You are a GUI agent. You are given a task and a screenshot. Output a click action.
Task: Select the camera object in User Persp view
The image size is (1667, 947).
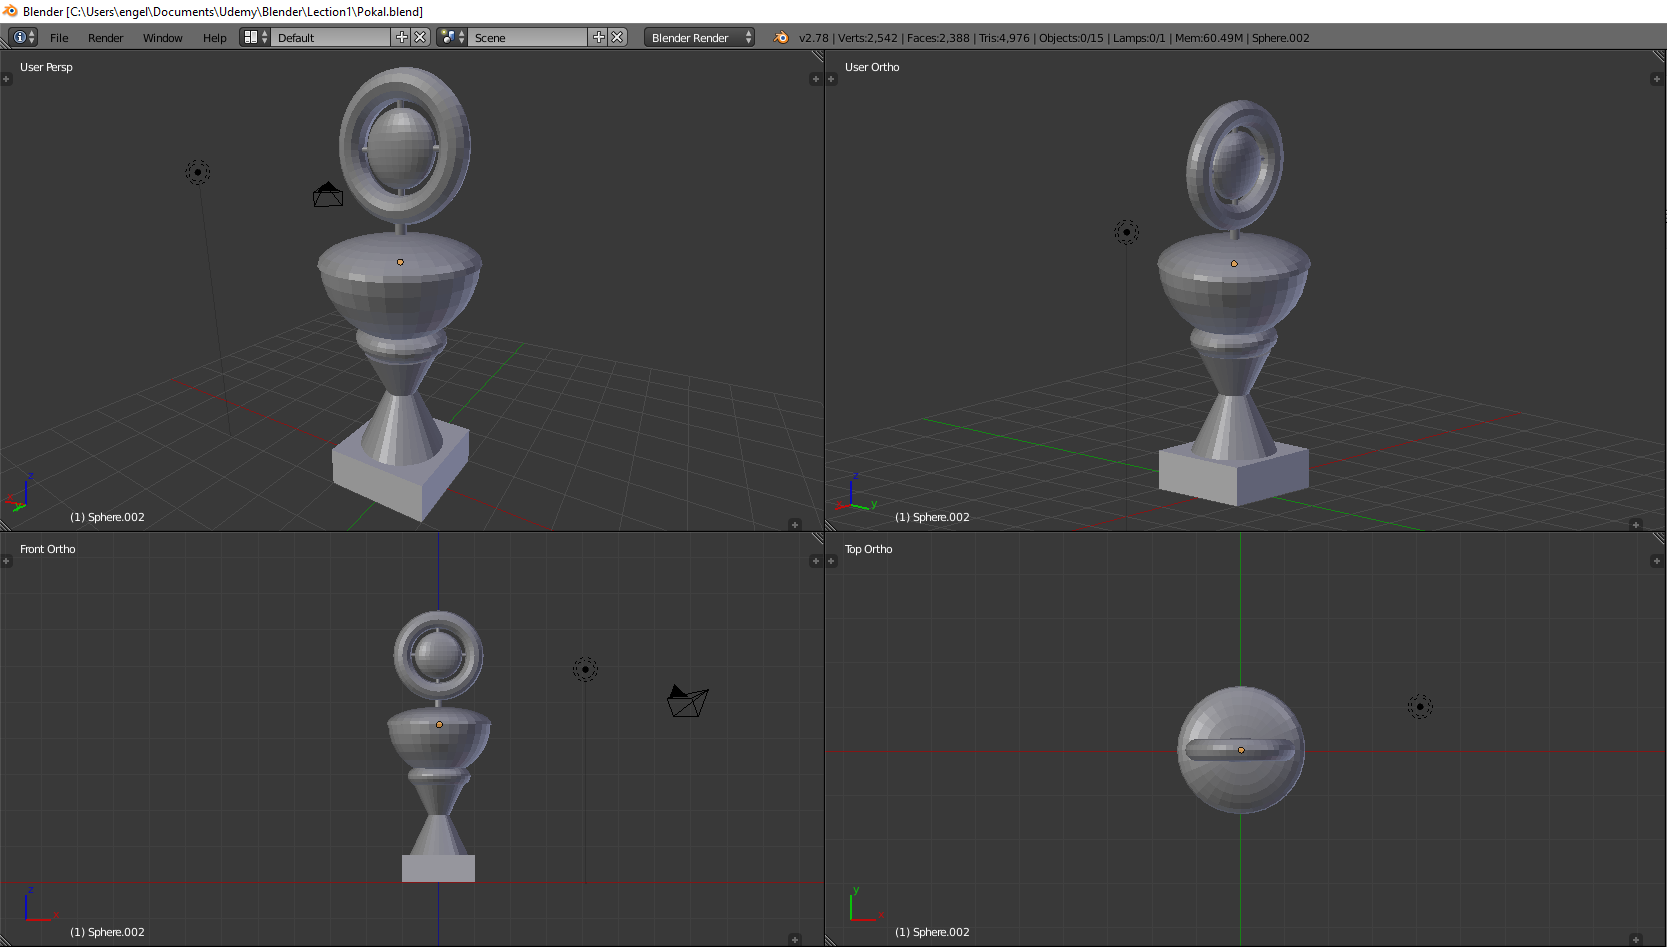click(x=328, y=195)
